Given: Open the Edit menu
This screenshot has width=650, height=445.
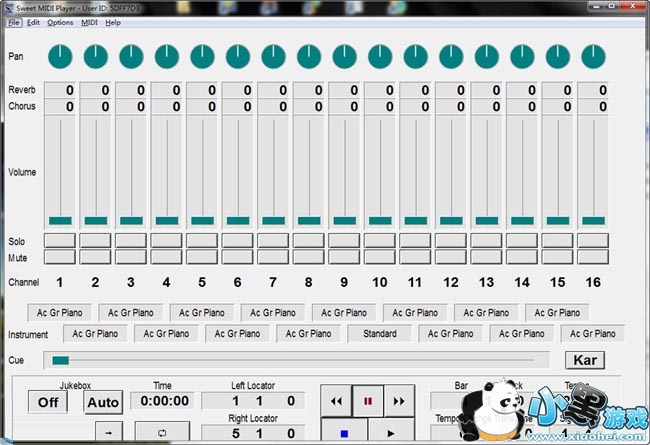Looking at the screenshot, I should tap(33, 22).
